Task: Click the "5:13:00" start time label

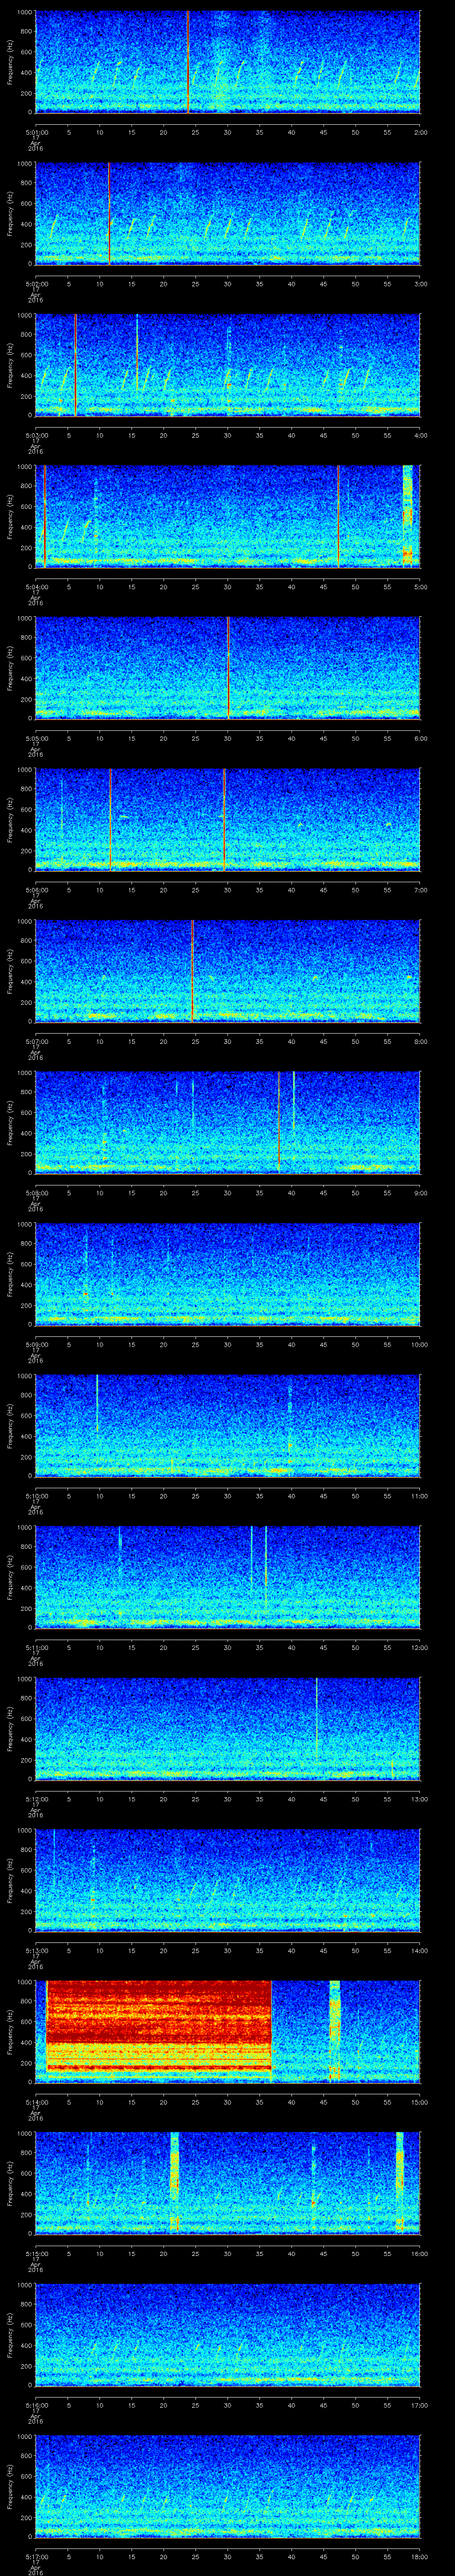Action: point(36,1951)
